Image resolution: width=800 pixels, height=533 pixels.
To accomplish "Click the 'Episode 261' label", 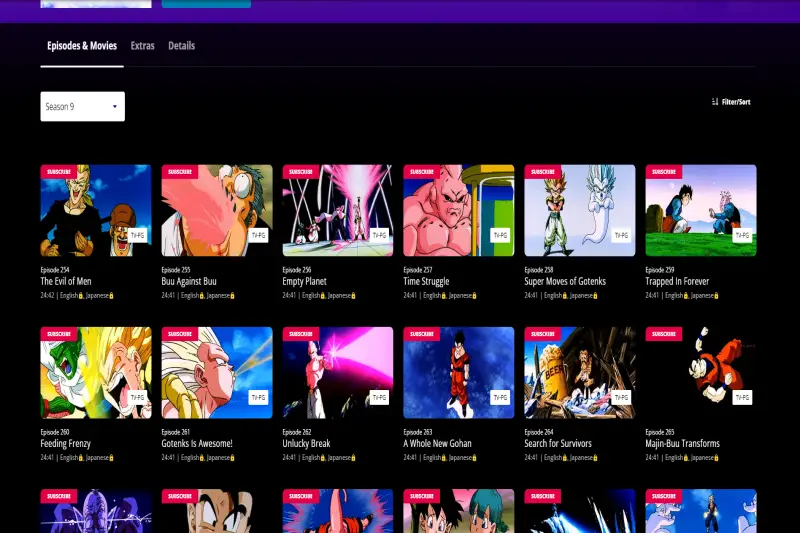I will point(176,432).
